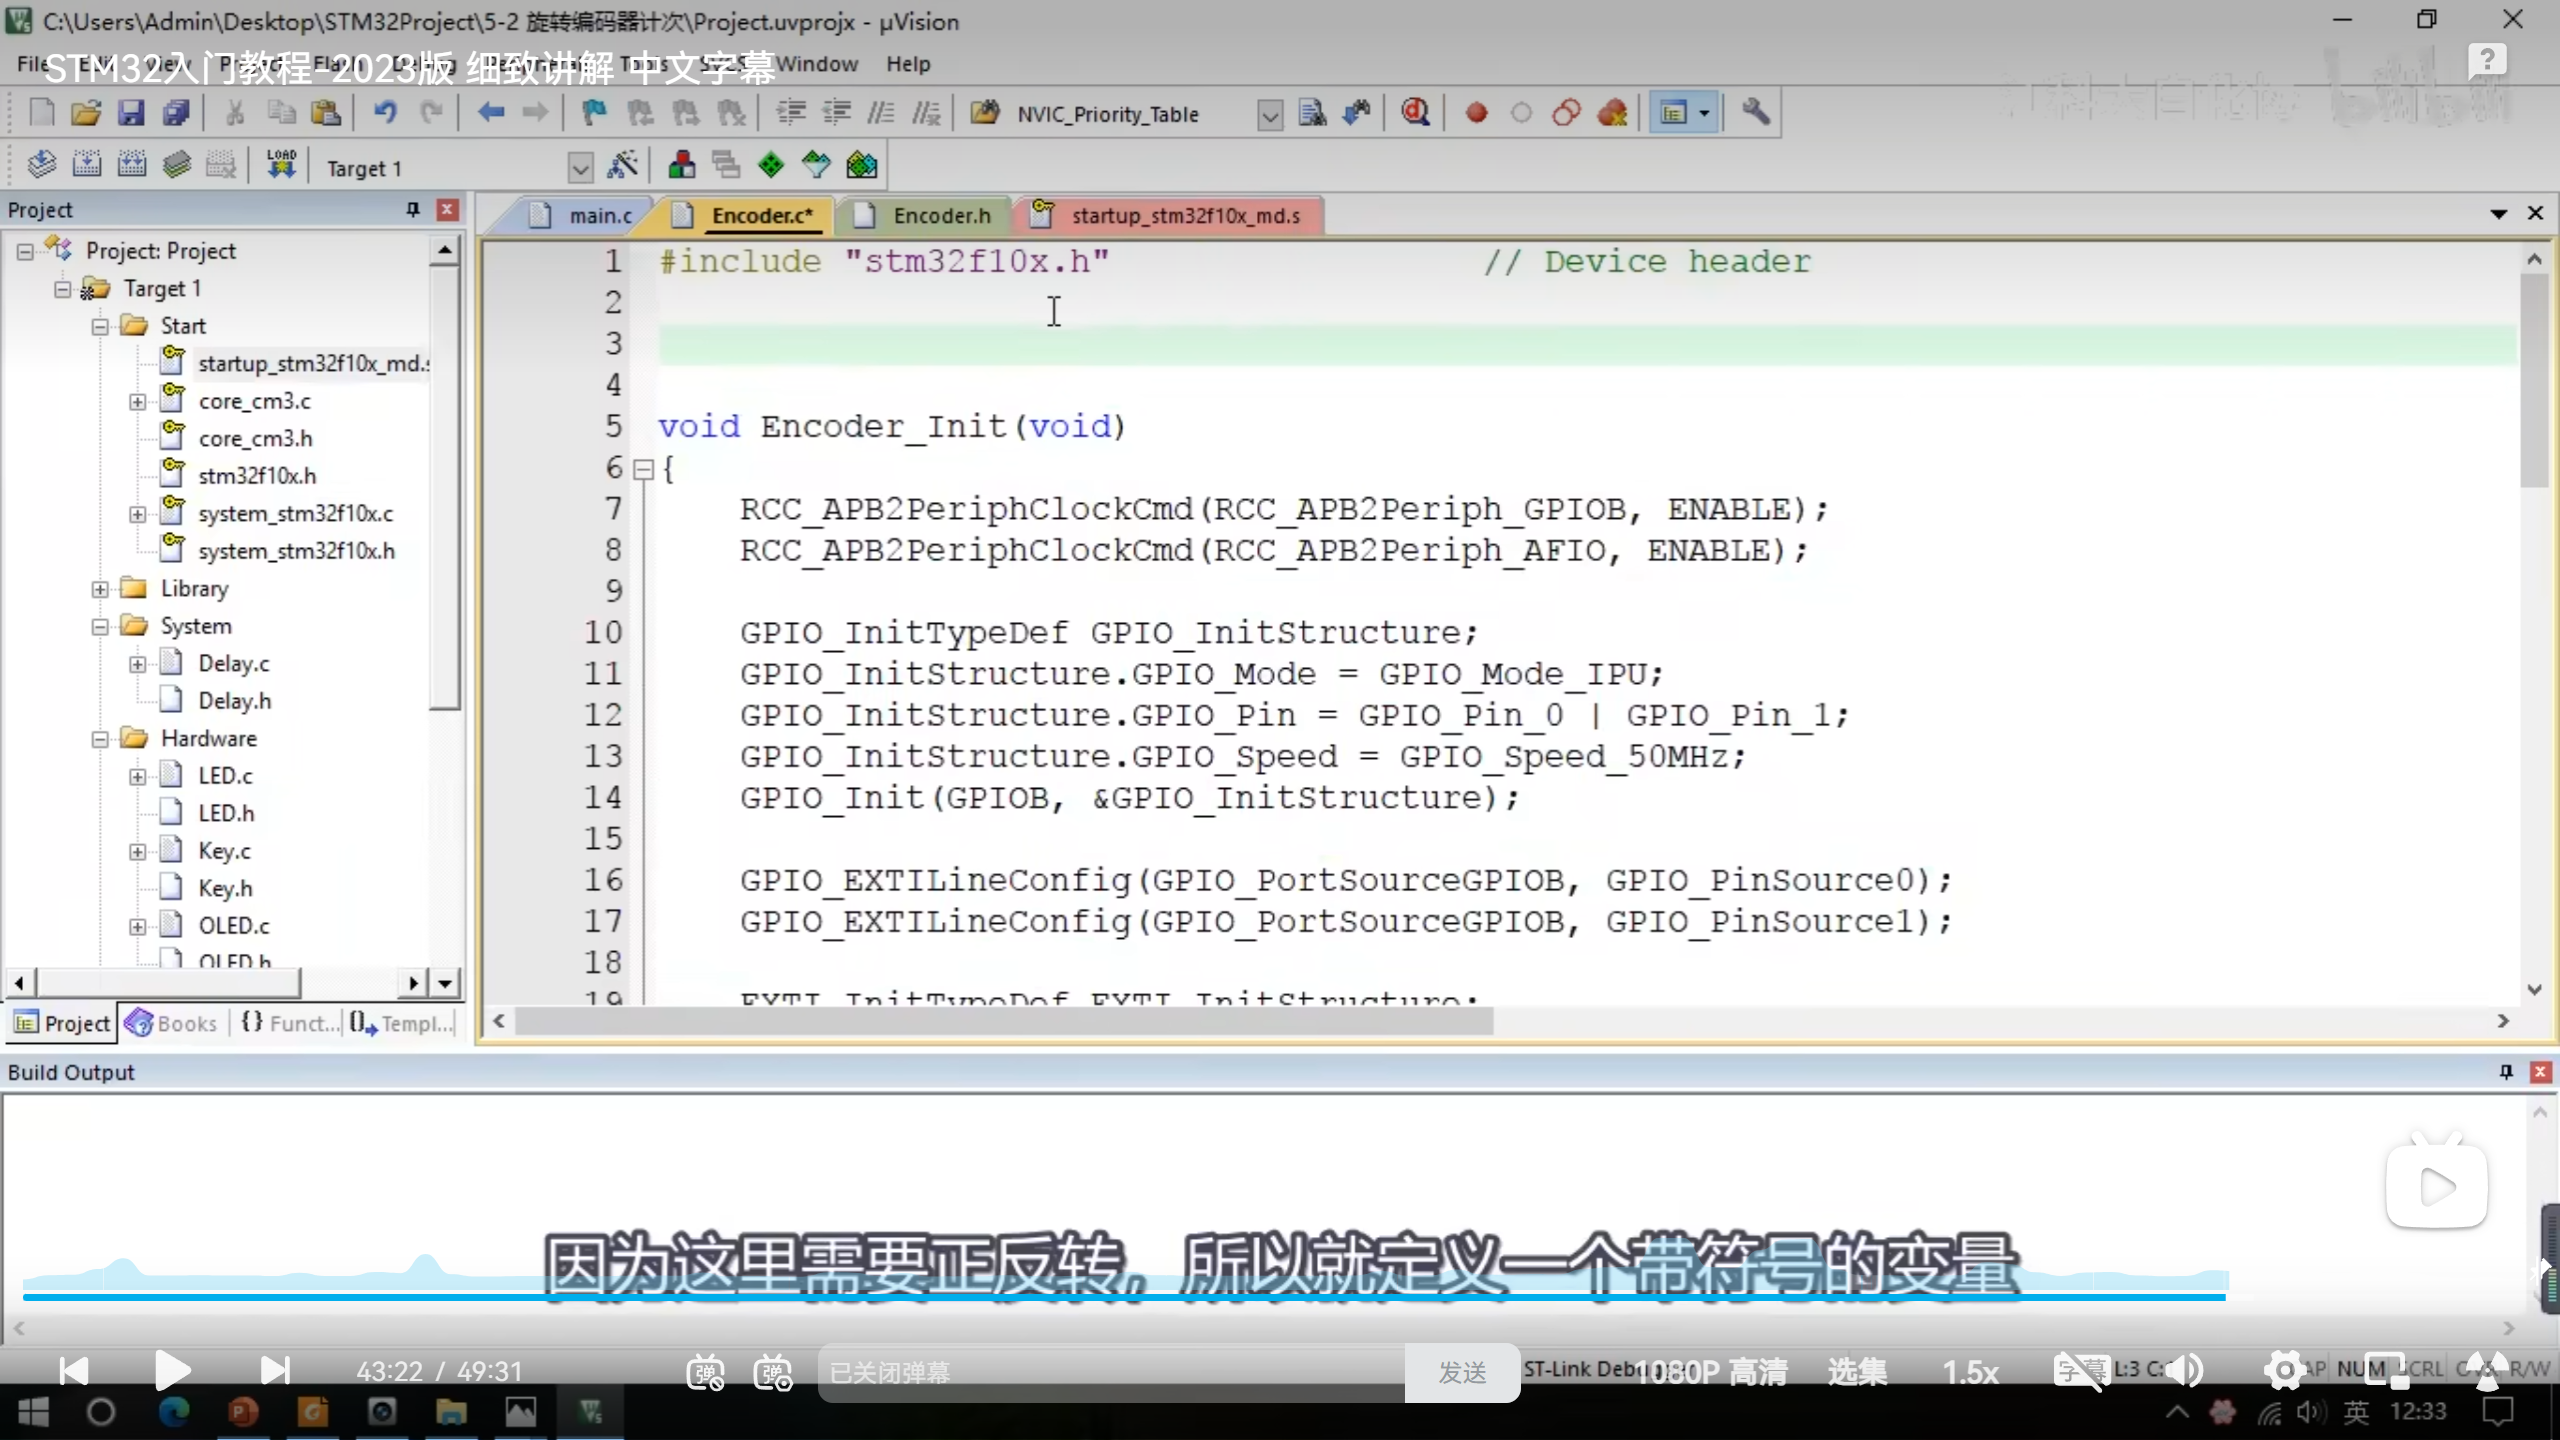Click the Undo arrow icon
This screenshot has height=1440, width=2560.
[385, 113]
